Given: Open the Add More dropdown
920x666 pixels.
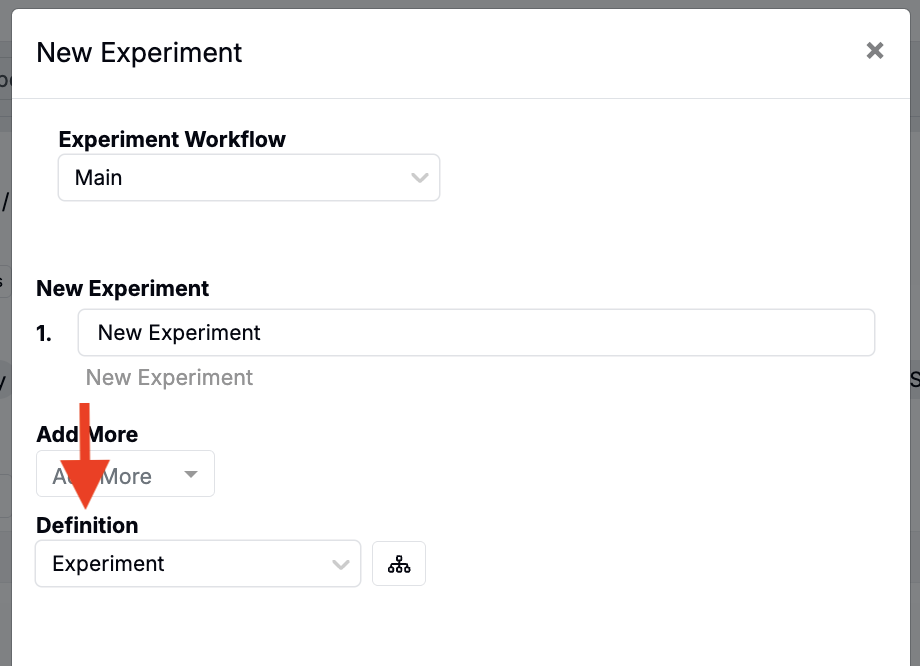Looking at the screenshot, I should [125, 475].
